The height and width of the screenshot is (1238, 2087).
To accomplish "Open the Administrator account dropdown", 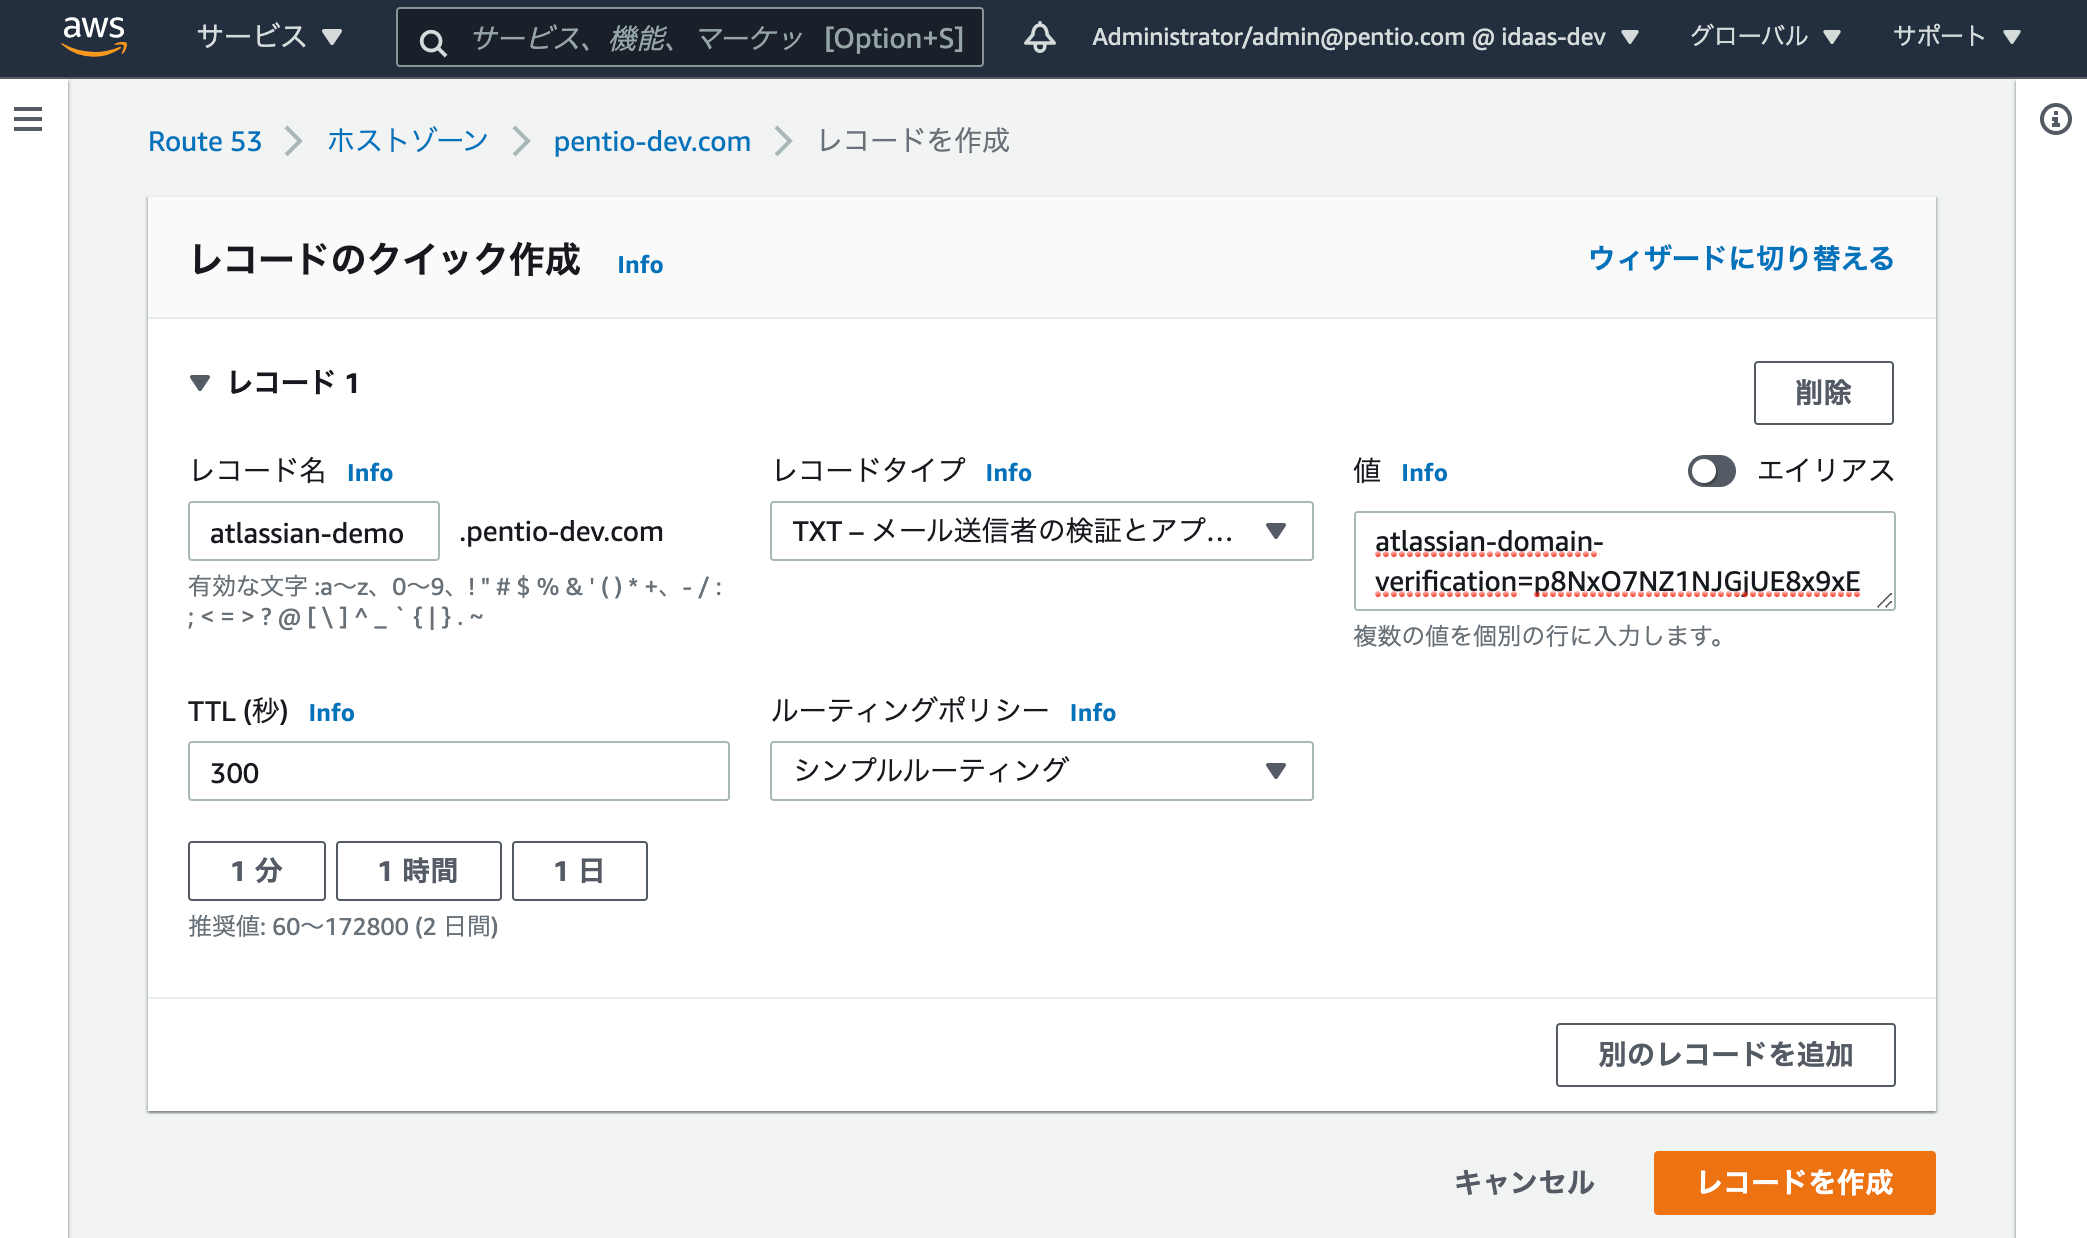I will (1365, 37).
